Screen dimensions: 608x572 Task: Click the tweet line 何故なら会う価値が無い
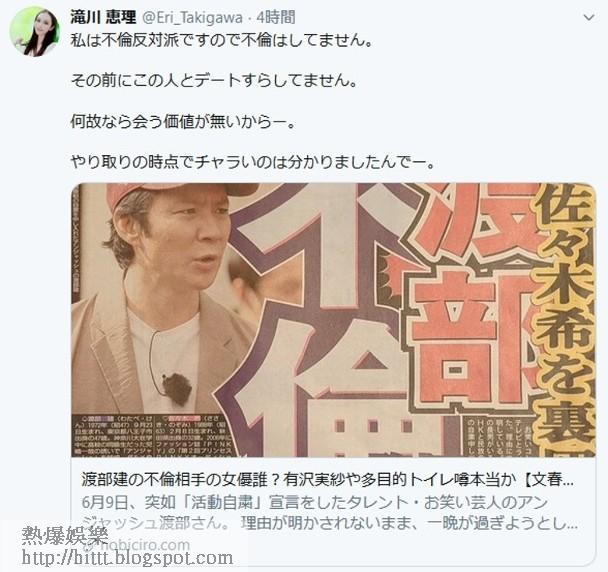[x=183, y=122]
